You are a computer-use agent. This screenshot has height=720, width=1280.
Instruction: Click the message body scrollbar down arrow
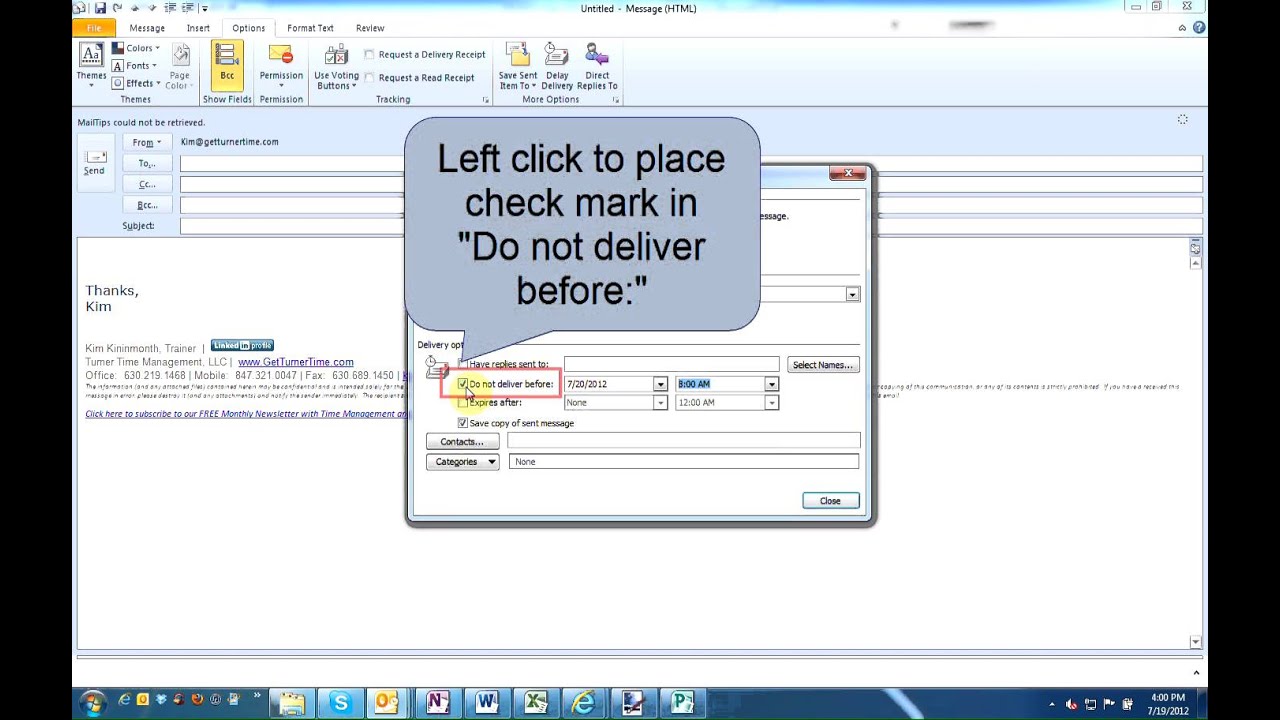point(1195,641)
